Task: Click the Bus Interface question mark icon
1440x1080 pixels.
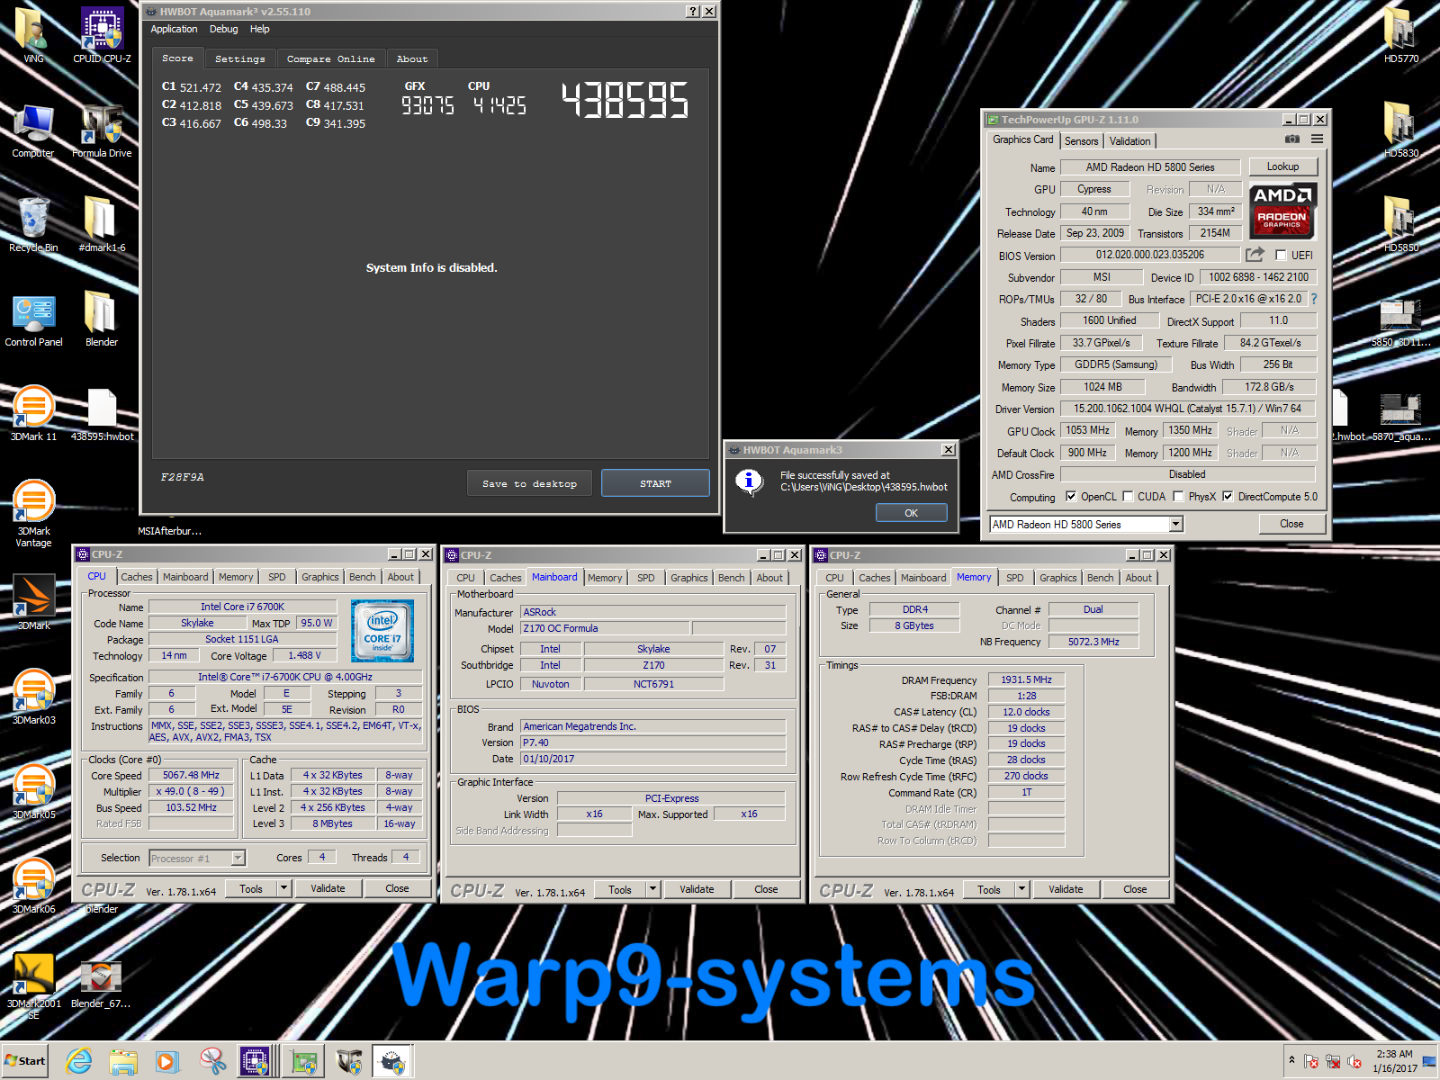Action: (x=1314, y=299)
